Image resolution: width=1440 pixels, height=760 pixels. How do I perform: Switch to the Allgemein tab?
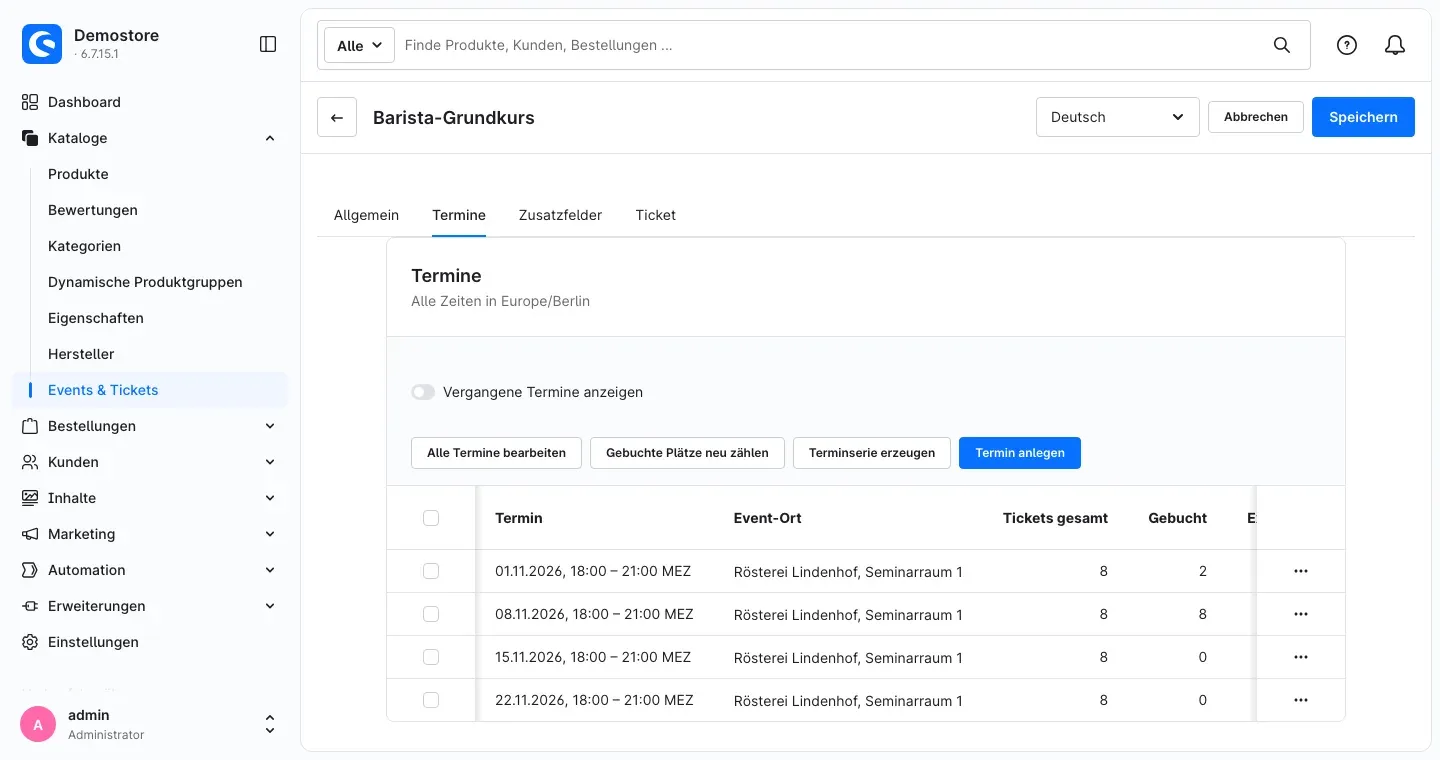(366, 215)
